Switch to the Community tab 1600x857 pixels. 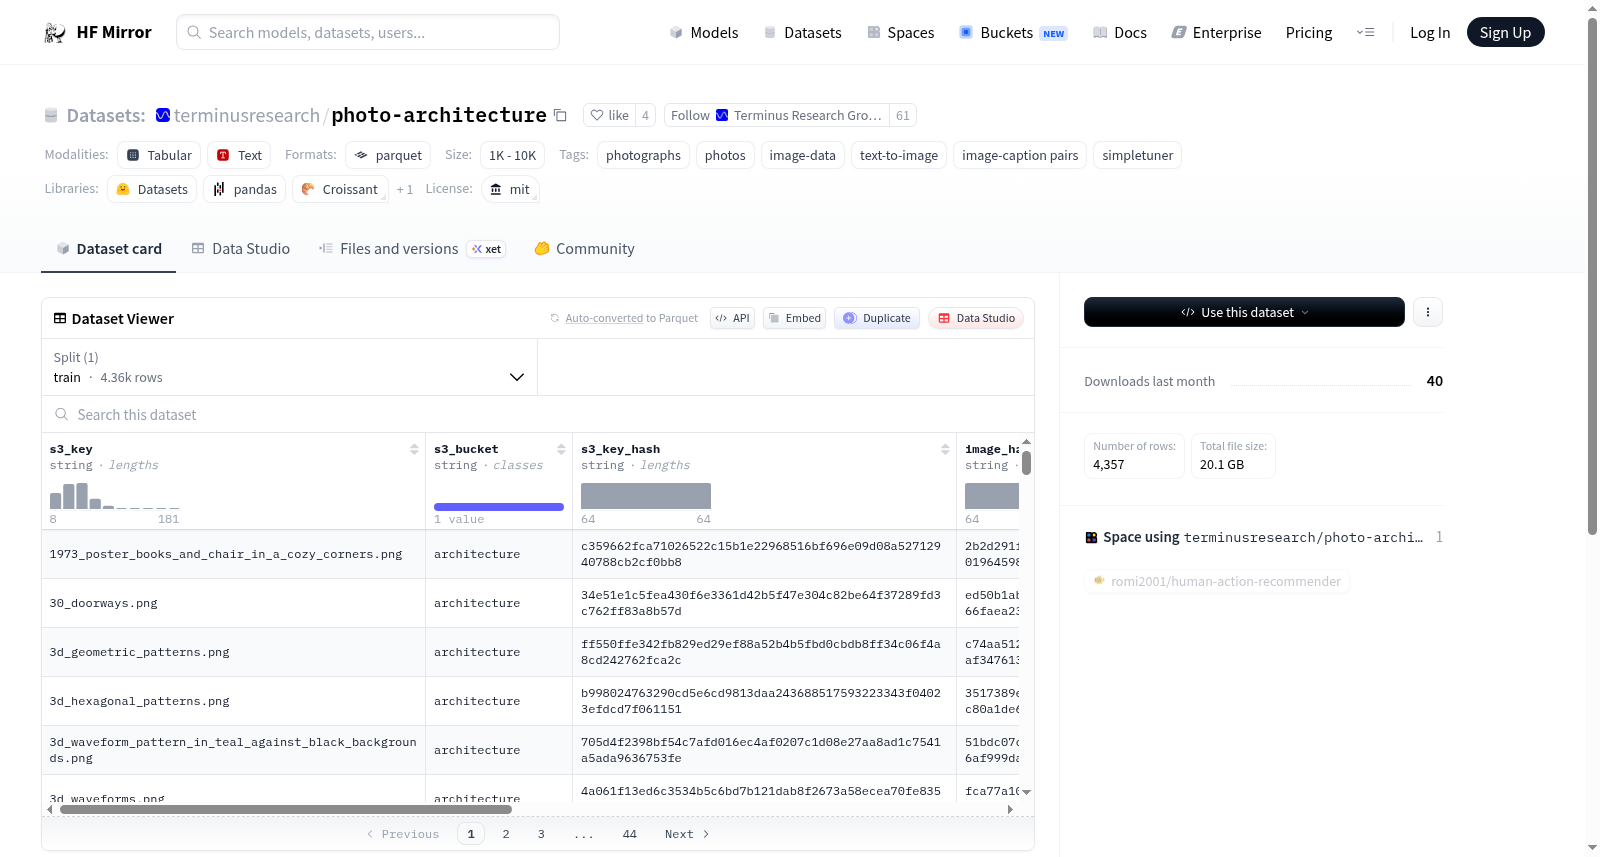(x=585, y=249)
